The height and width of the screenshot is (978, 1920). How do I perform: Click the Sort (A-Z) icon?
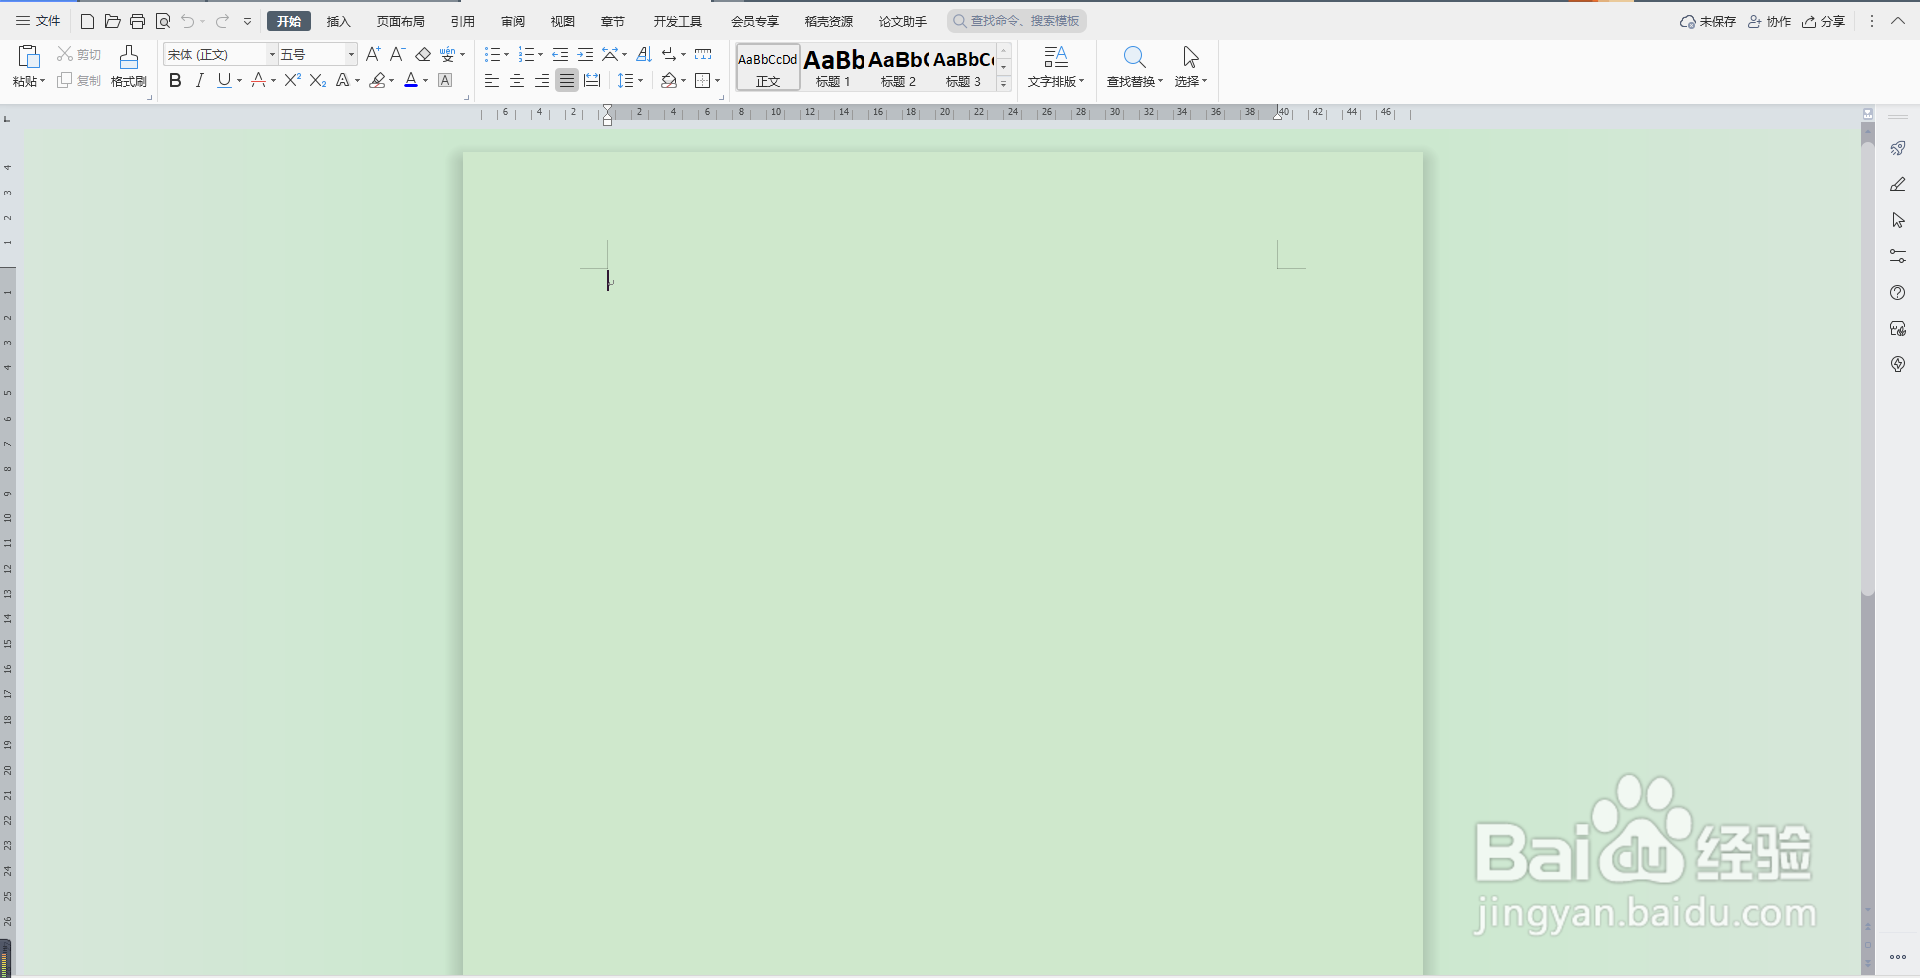pos(644,54)
